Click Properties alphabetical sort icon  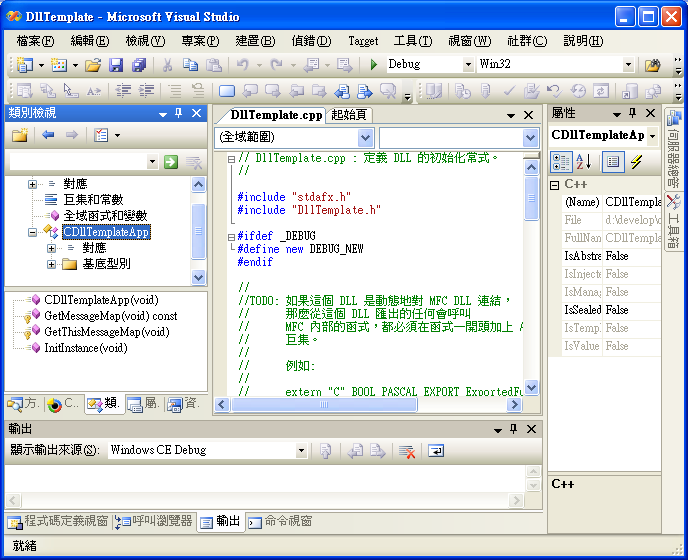click(584, 162)
